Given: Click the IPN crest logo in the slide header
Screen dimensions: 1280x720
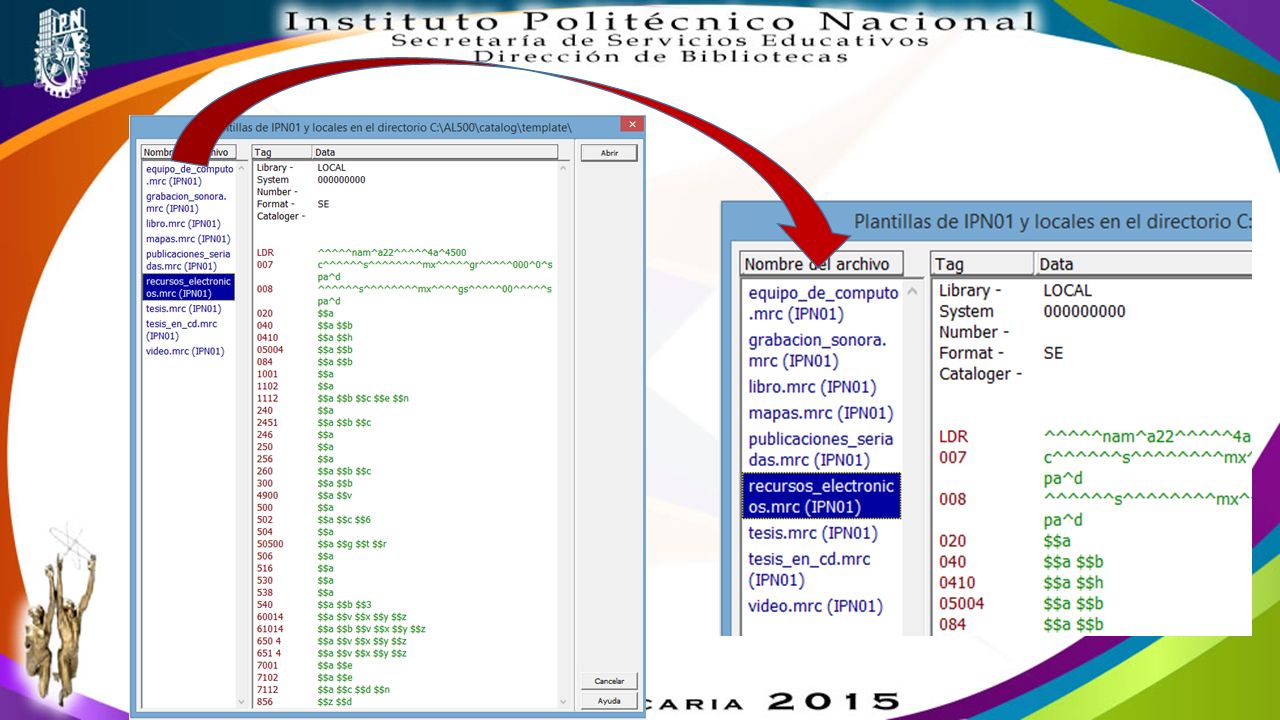Looking at the screenshot, I should pos(60,52).
